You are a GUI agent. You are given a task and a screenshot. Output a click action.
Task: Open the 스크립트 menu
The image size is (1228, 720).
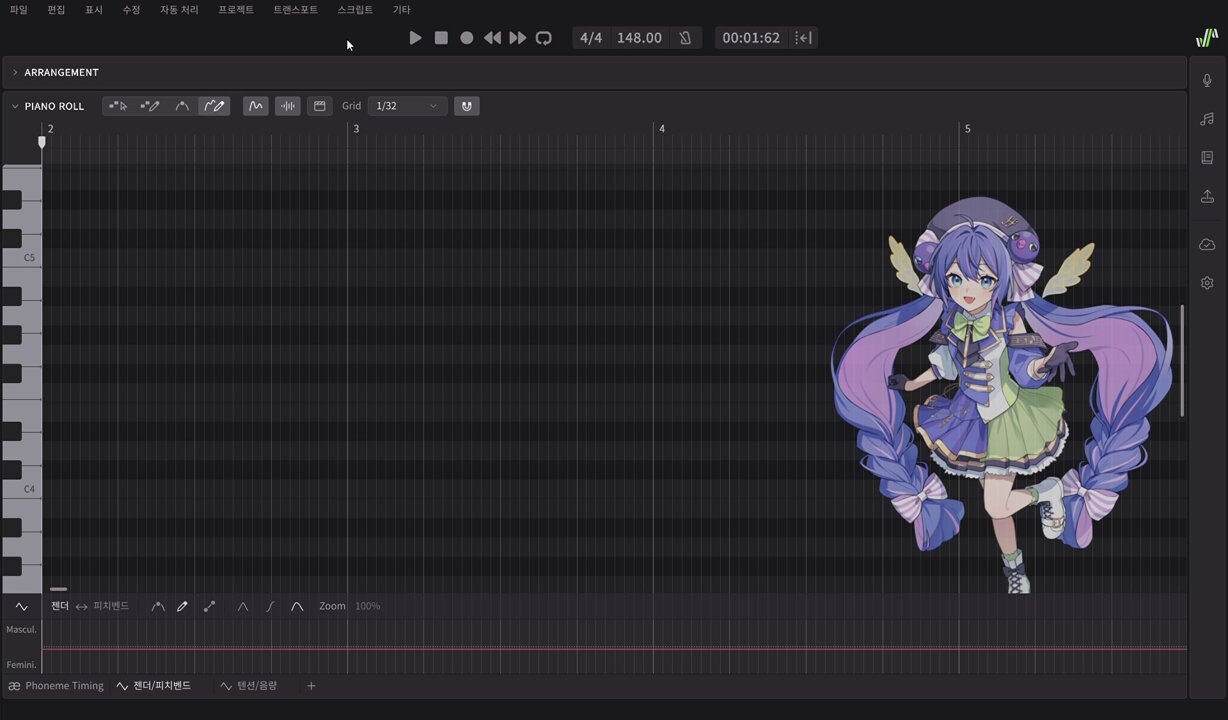[355, 9]
